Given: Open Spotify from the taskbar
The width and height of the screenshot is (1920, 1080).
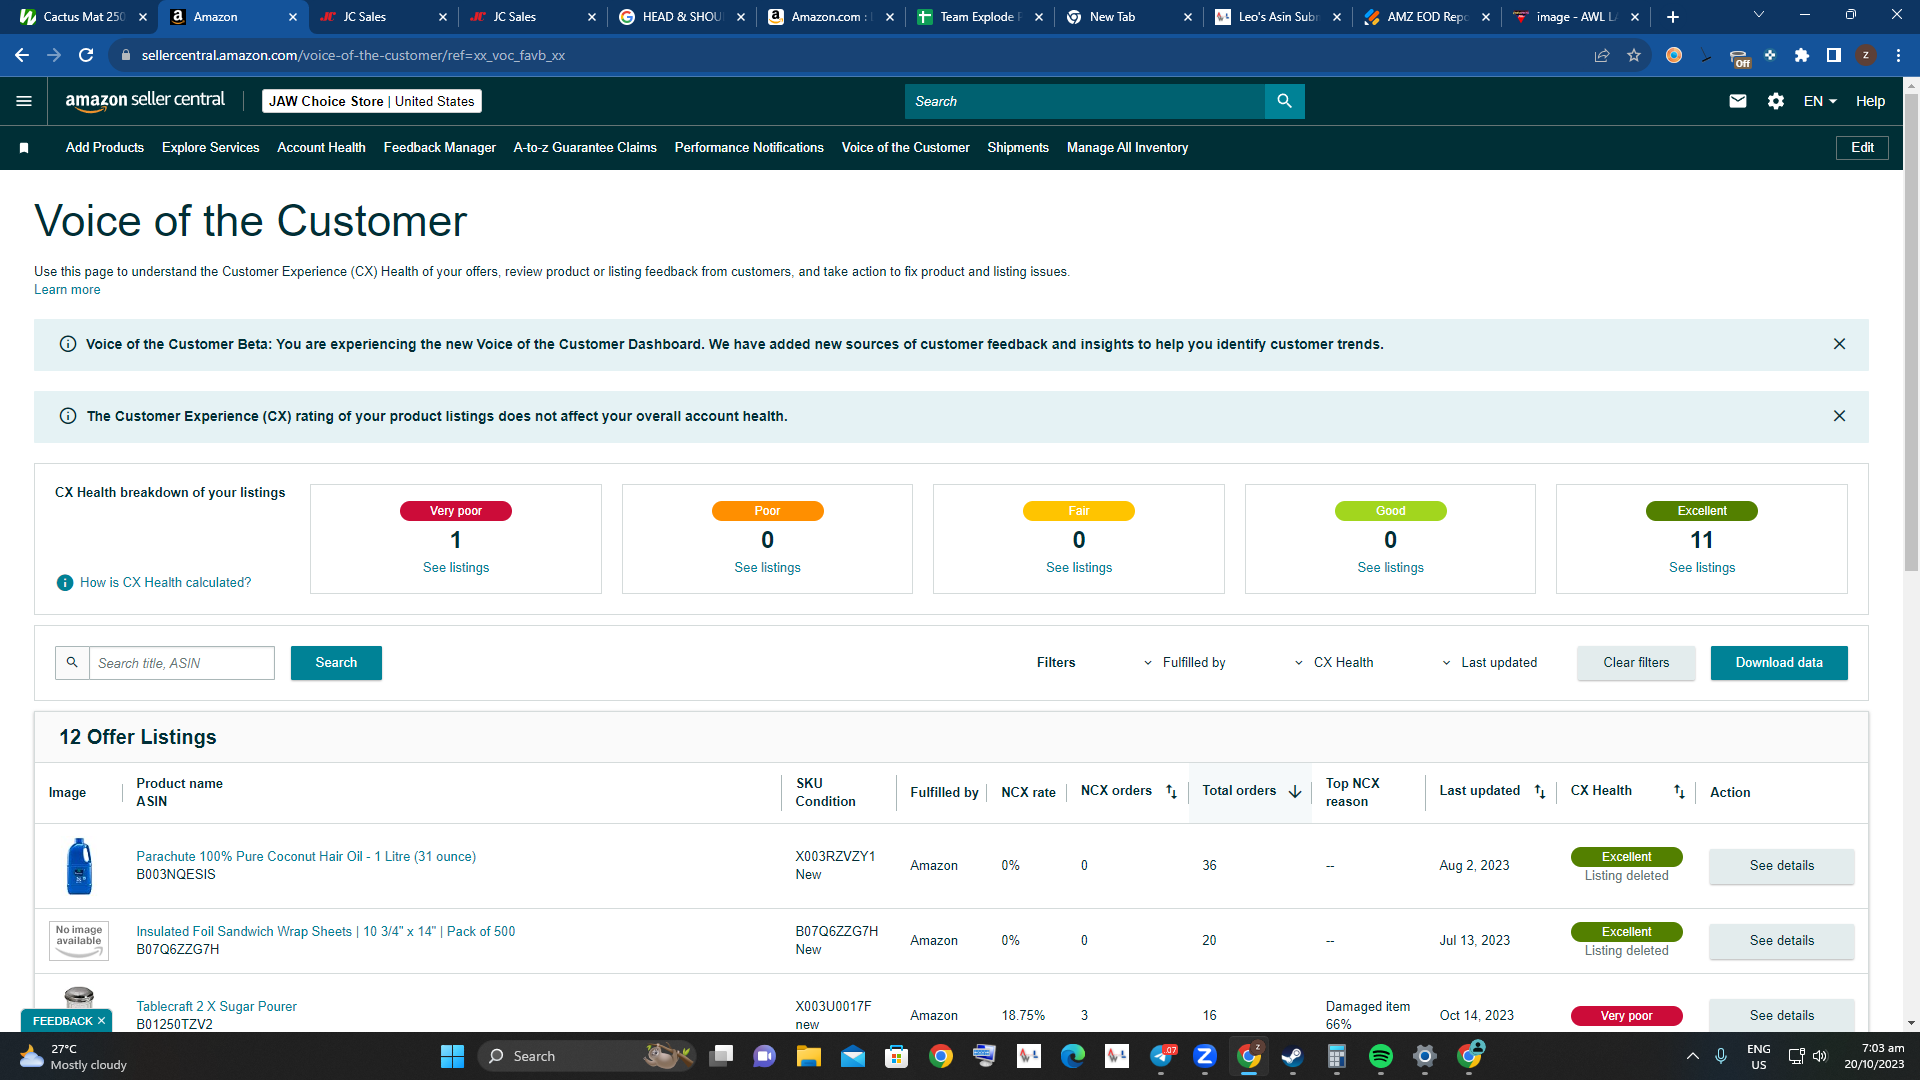Looking at the screenshot, I should [1381, 1056].
